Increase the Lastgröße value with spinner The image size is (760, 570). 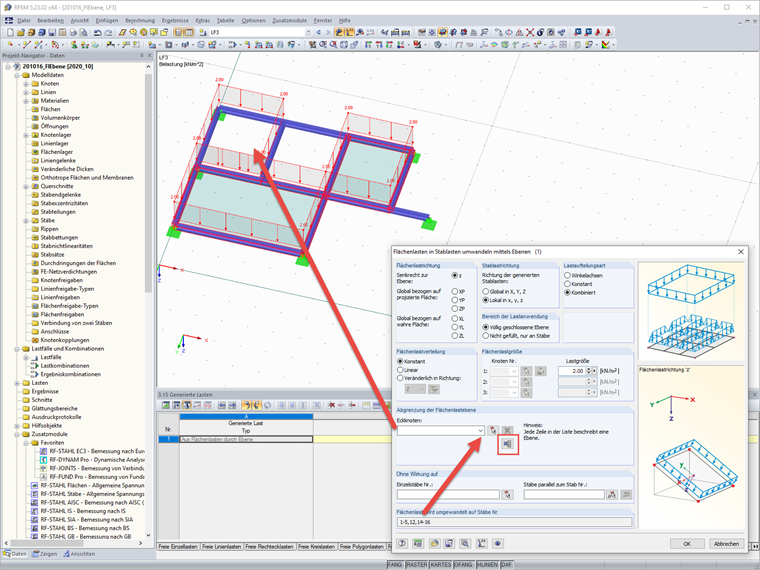pyautogui.click(x=588, y=369)
